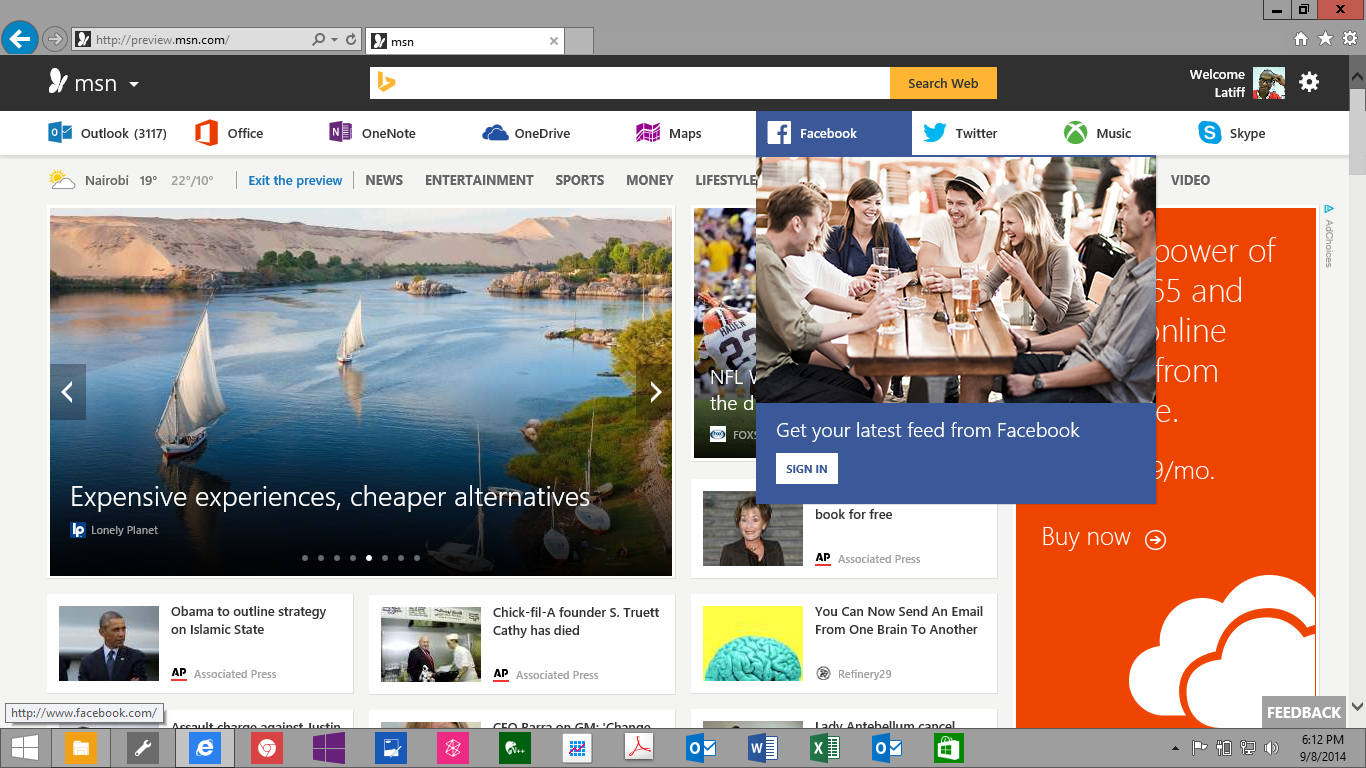Click the msn butterfly logo
The image size is (1366, 768).
(58, 82)
